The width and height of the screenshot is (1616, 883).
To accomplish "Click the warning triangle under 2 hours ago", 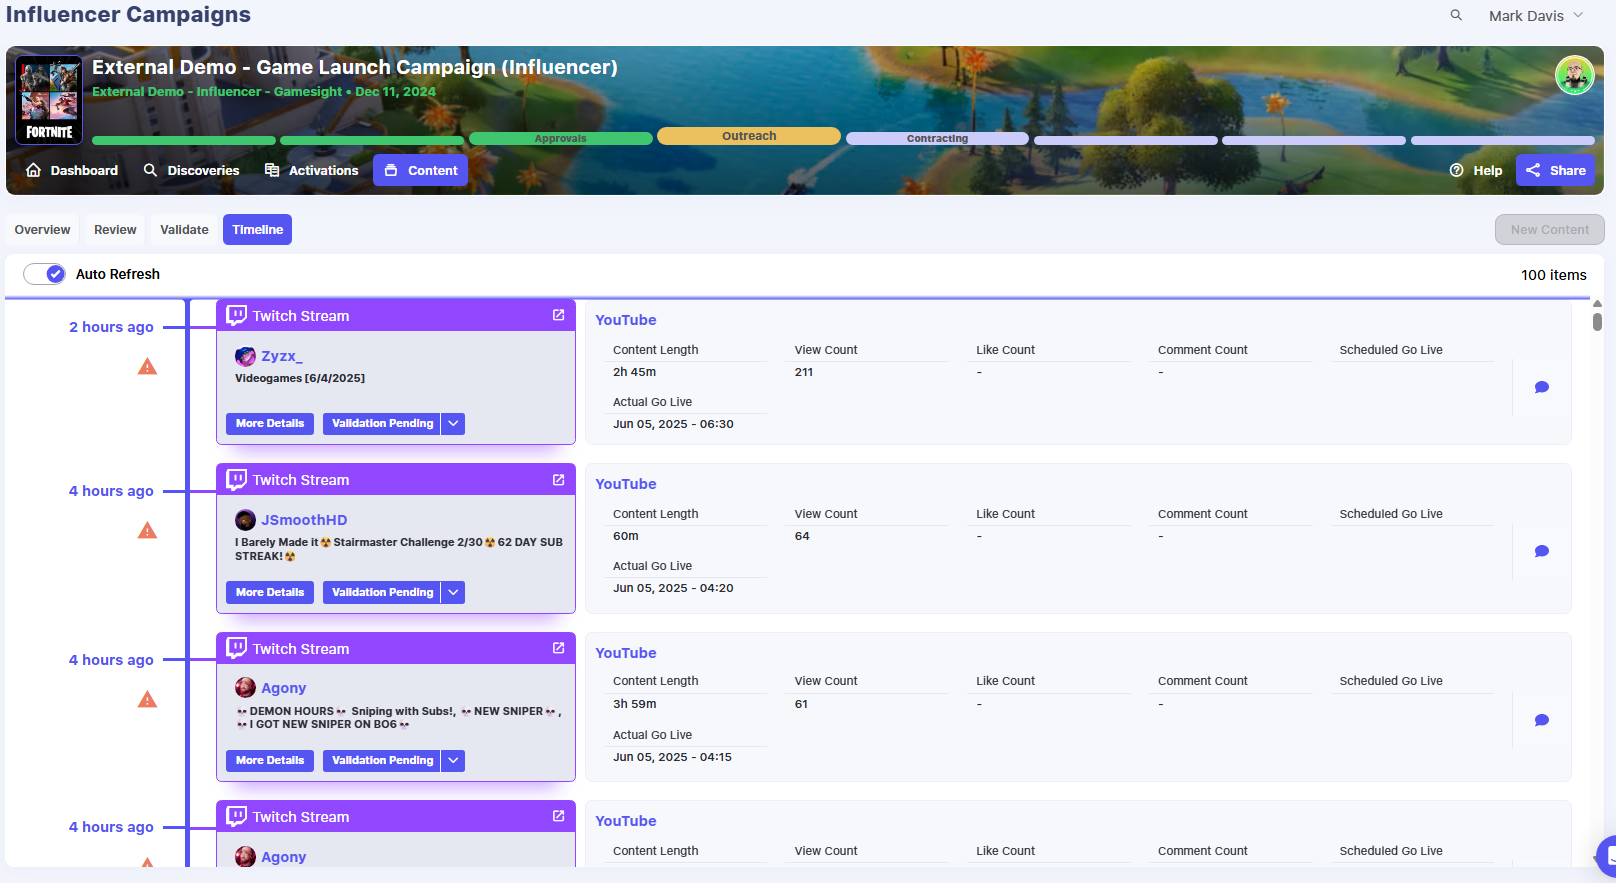I will pos(147,367).
